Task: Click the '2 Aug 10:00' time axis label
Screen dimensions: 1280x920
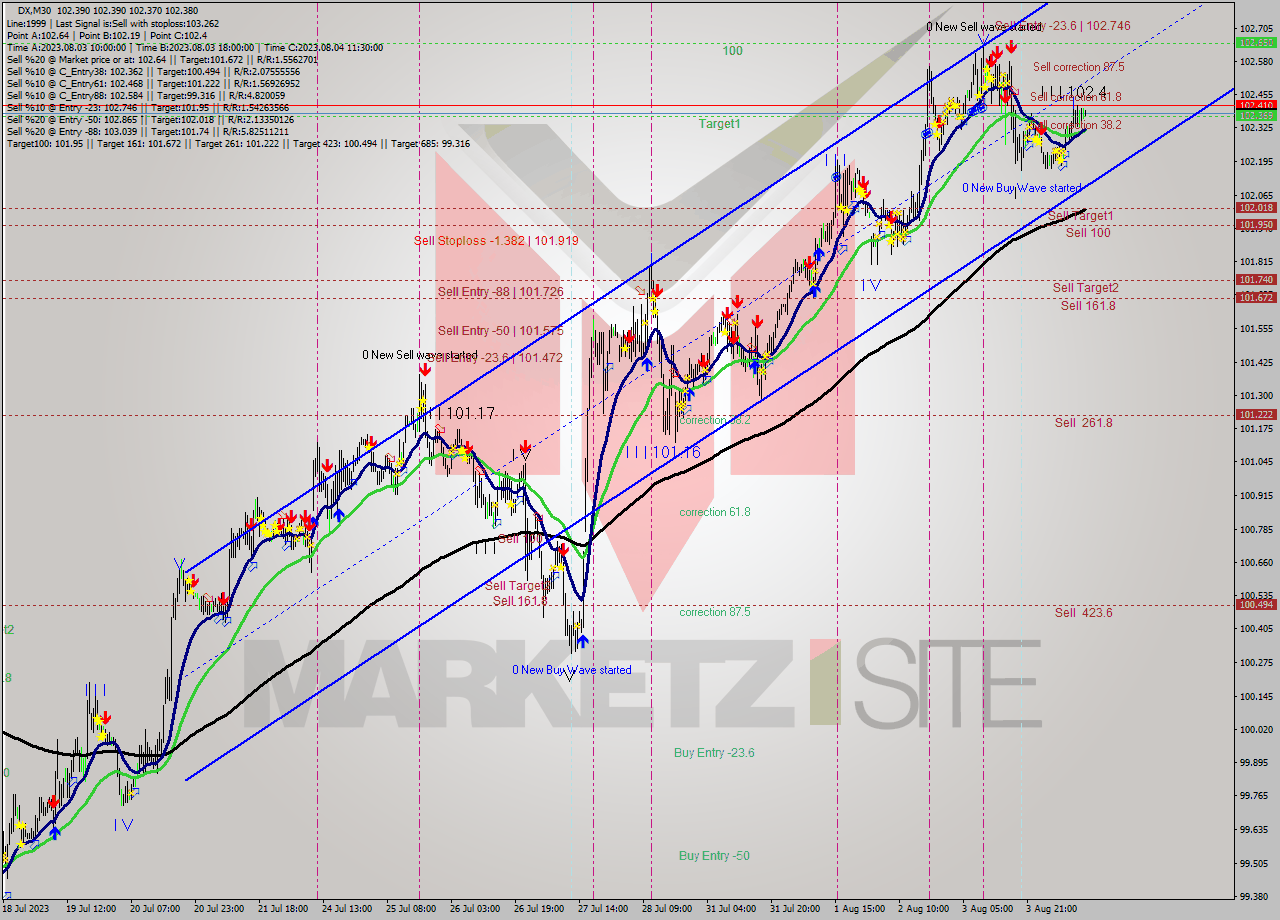Action: click(923, 909)
